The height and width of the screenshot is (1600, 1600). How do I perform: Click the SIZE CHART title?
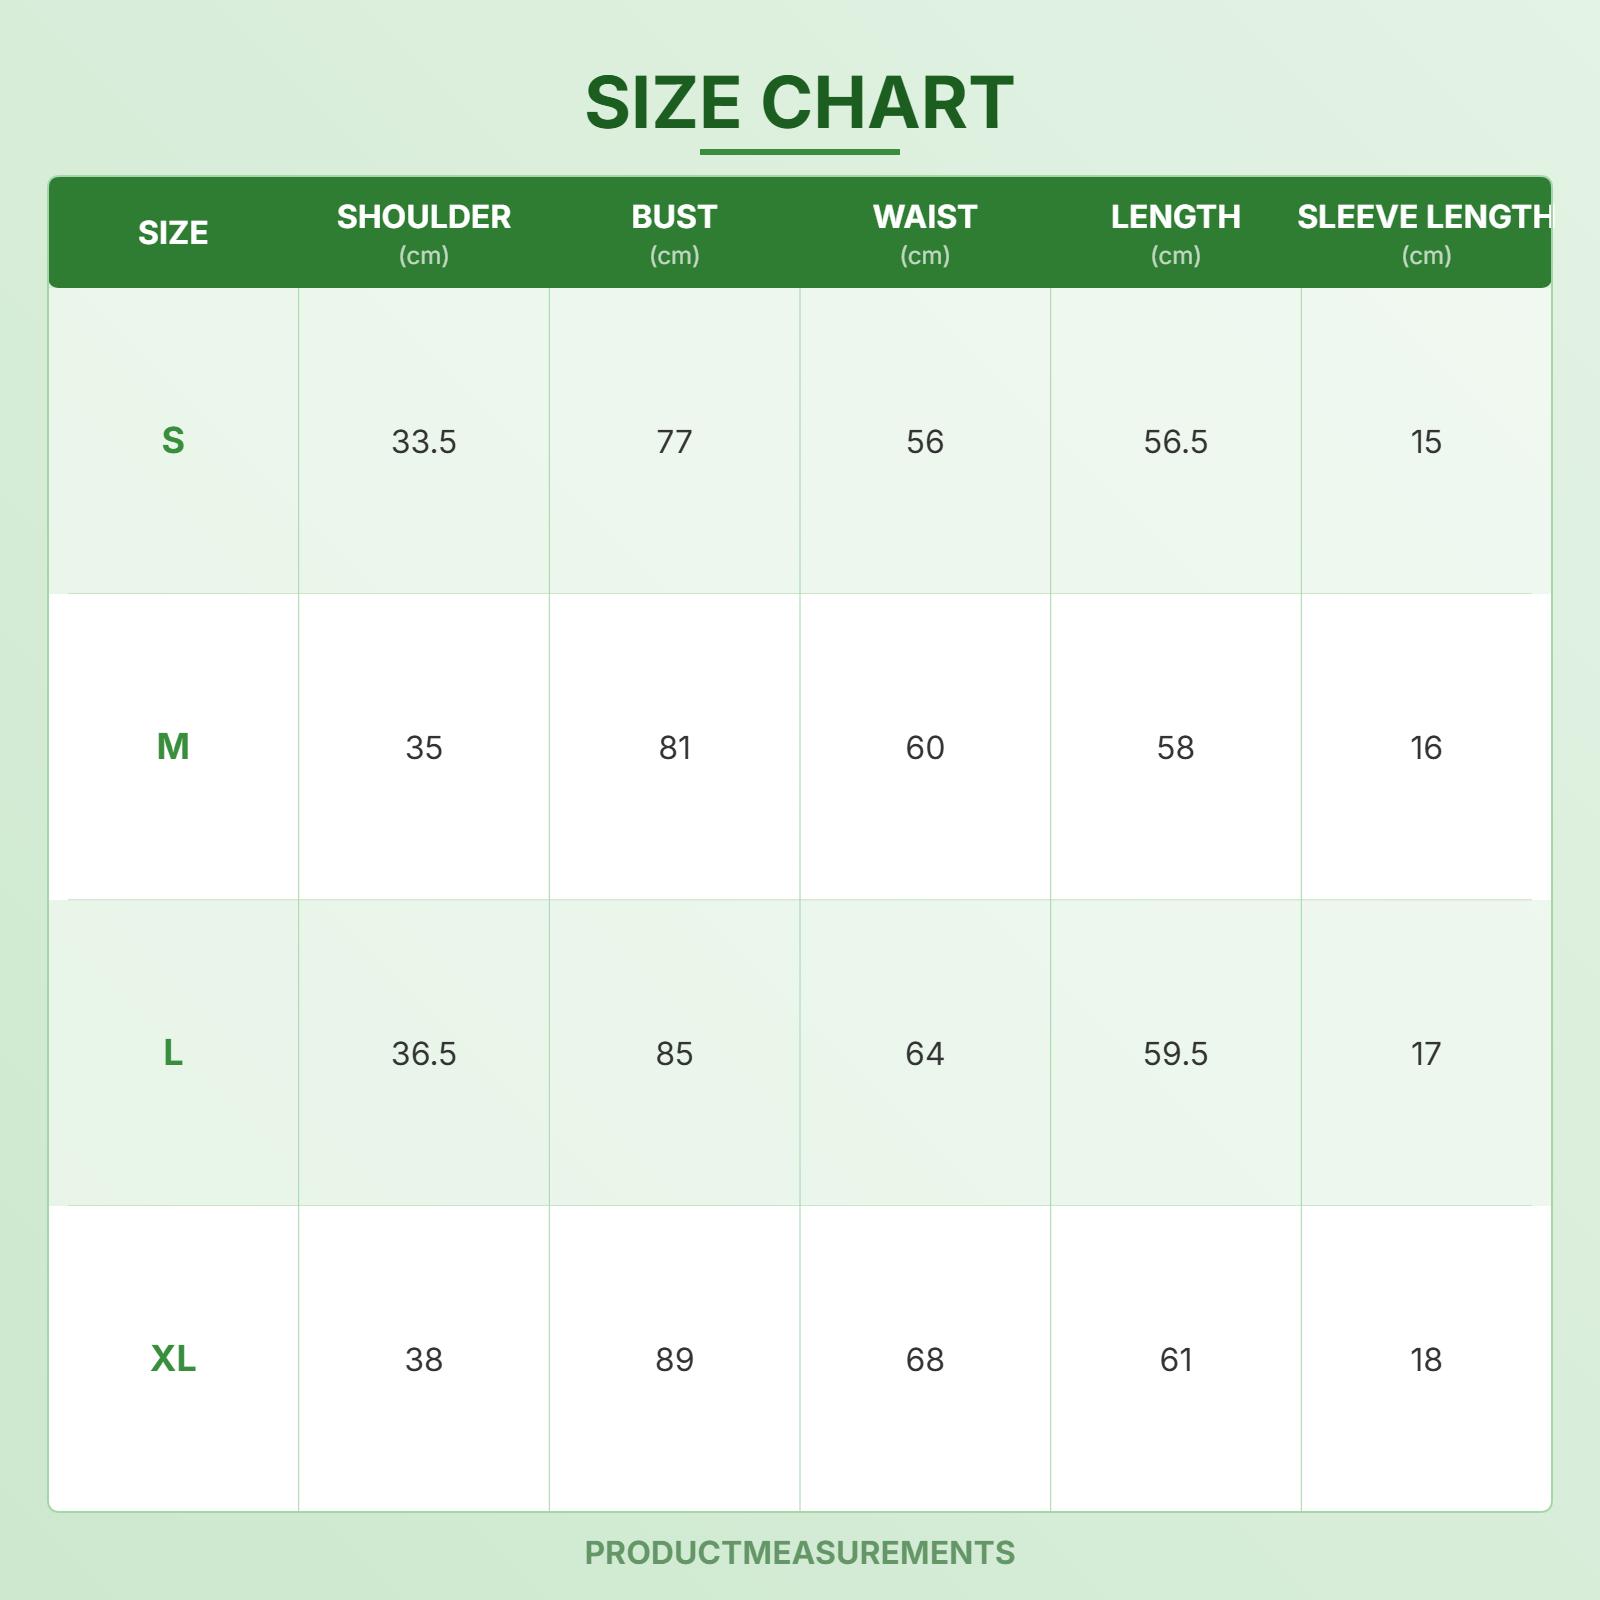(799, 102)
